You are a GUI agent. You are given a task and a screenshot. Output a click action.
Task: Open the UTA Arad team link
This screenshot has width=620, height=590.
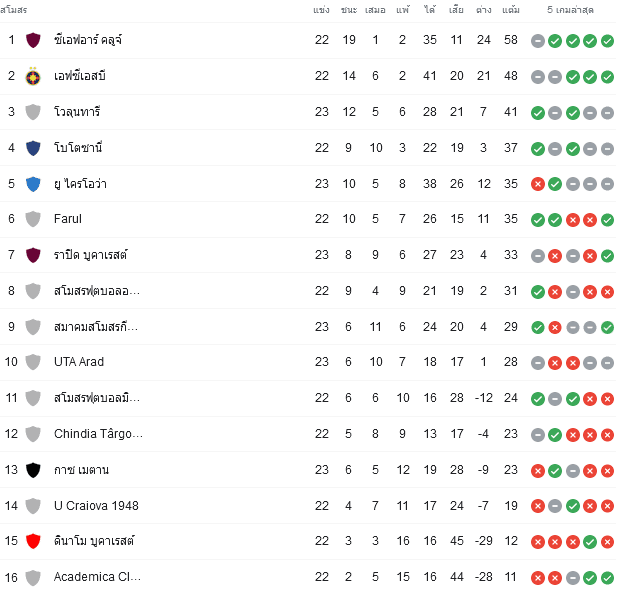[x=79, y=362]
